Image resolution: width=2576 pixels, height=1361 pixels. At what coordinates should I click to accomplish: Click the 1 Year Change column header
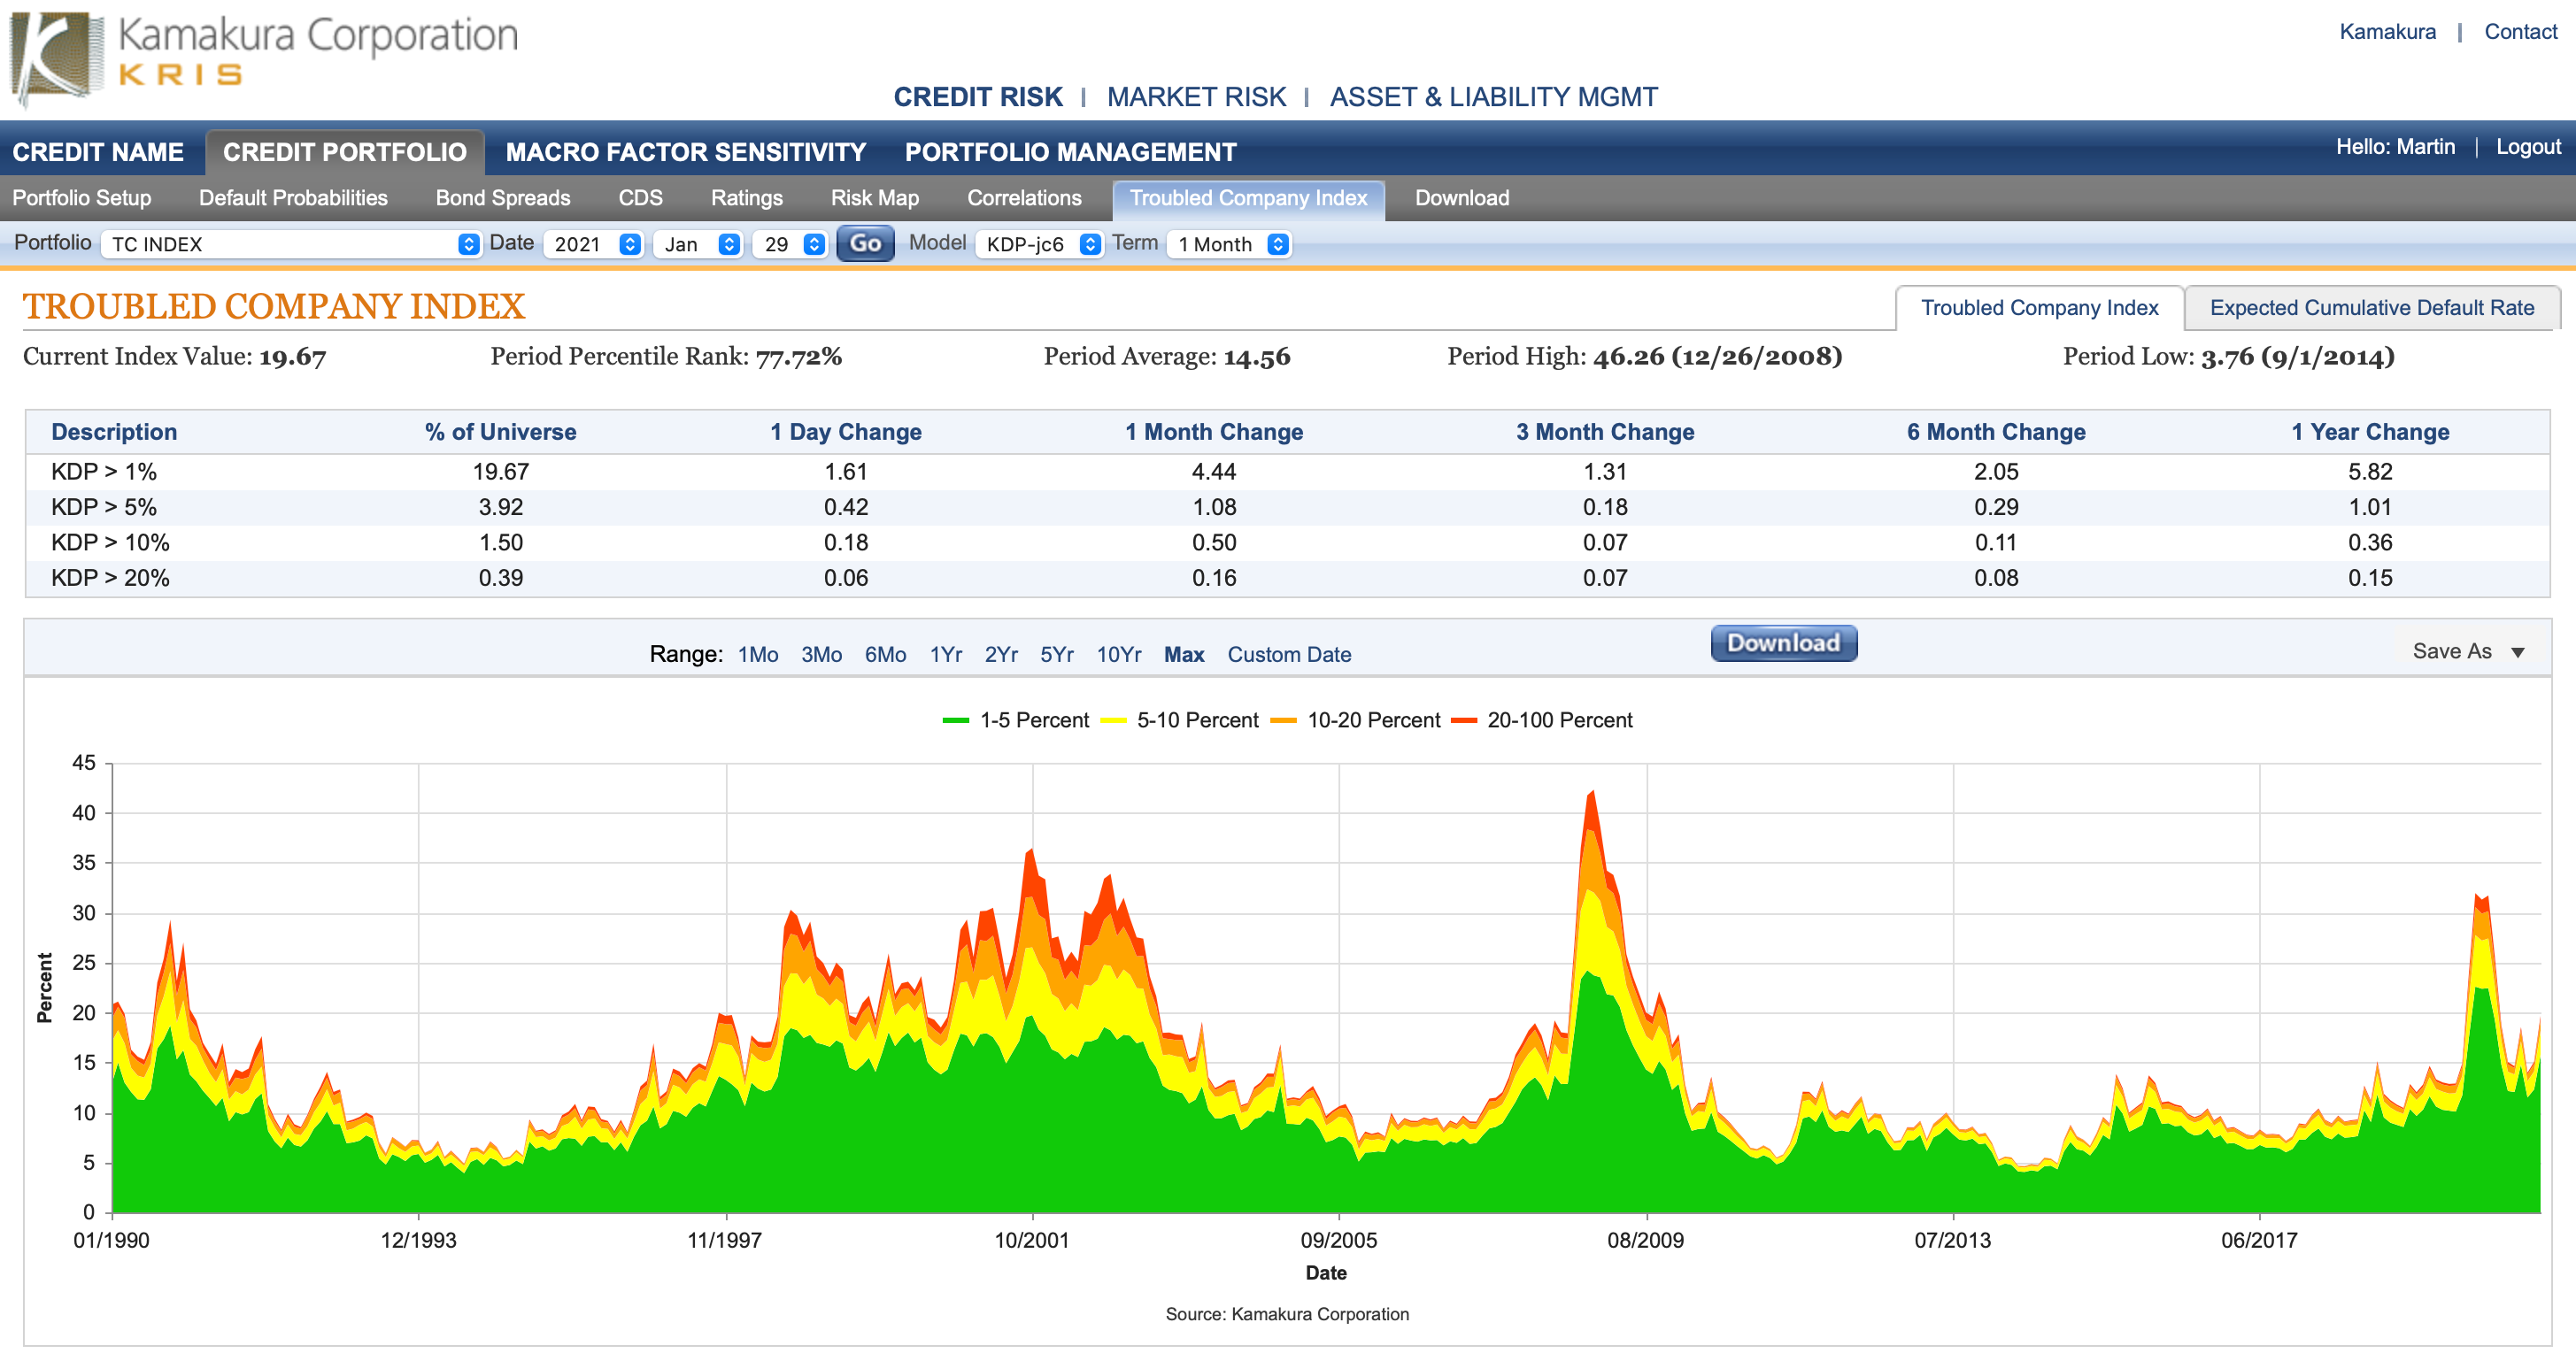2370,432
